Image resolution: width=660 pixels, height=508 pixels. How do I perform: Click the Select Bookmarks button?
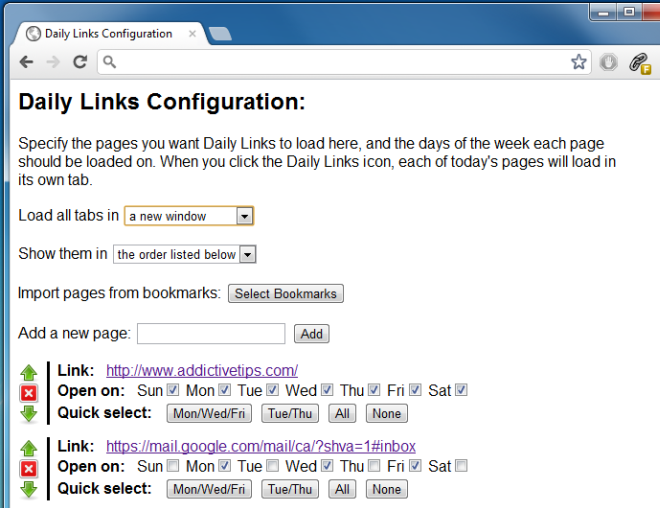click(x=286, y=293)
